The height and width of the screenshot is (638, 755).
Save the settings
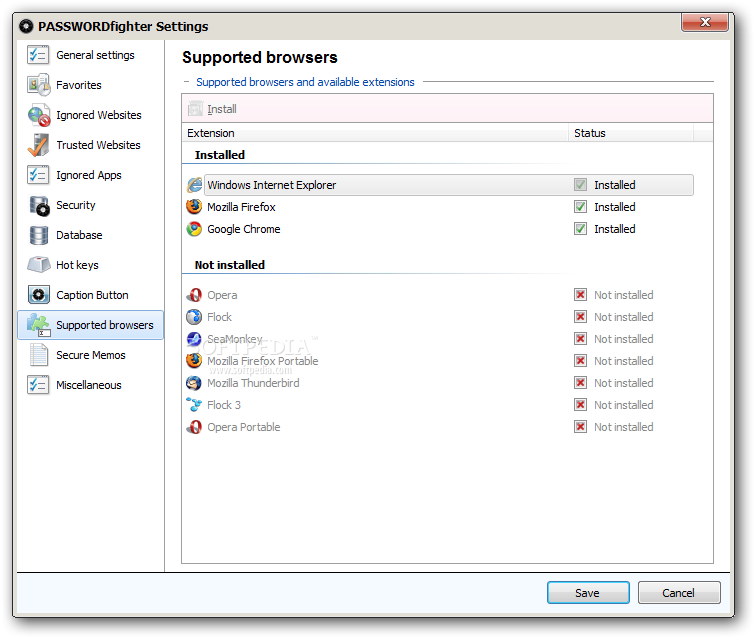[588, 592]
